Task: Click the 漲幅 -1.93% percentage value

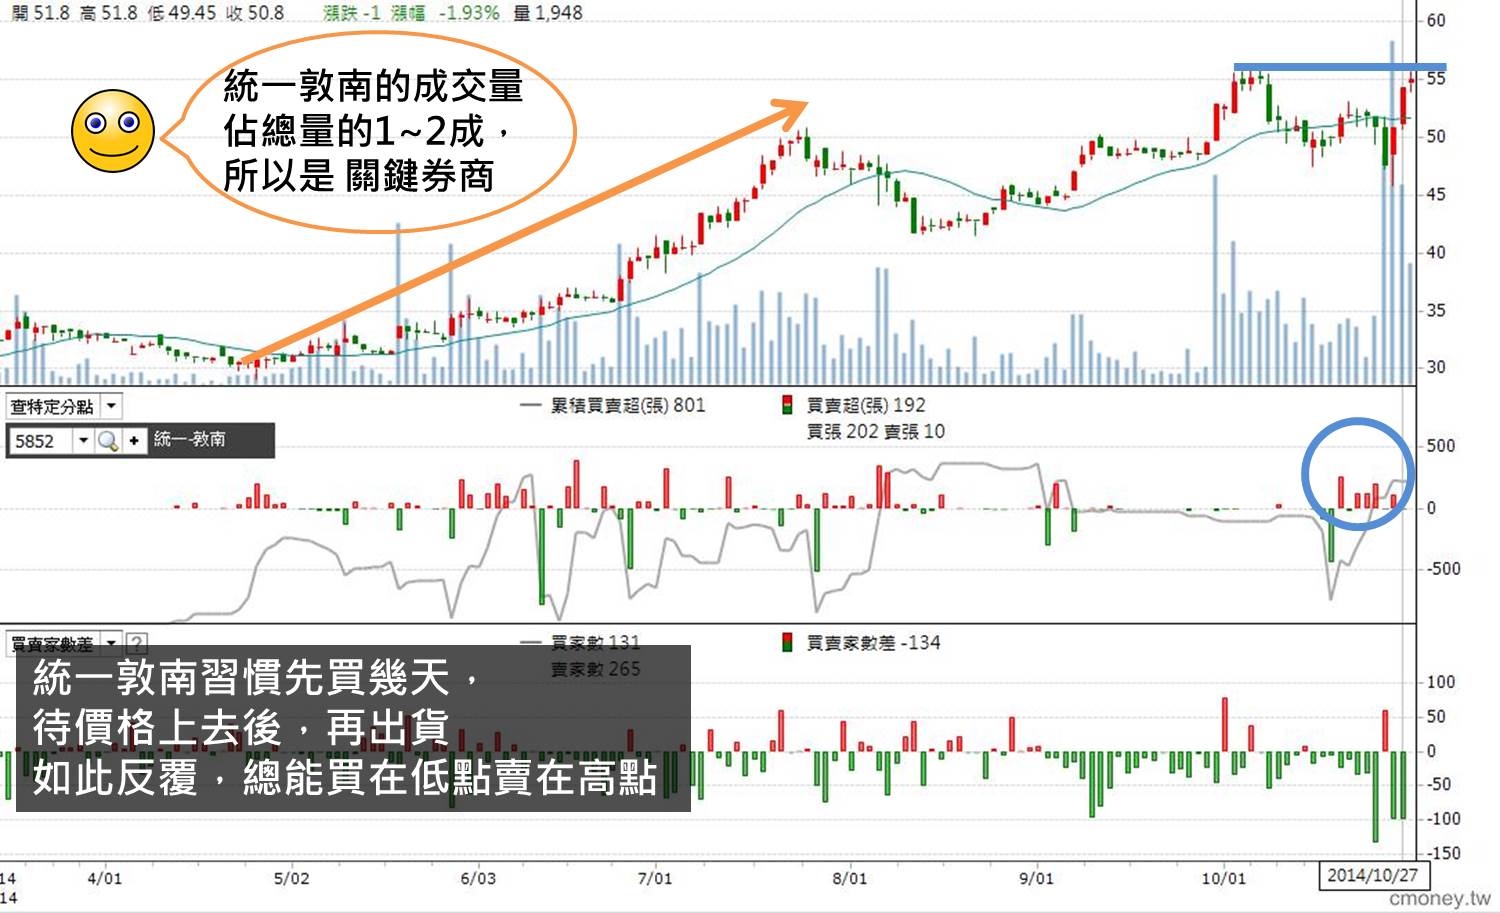Action: [x=445, y=13]
